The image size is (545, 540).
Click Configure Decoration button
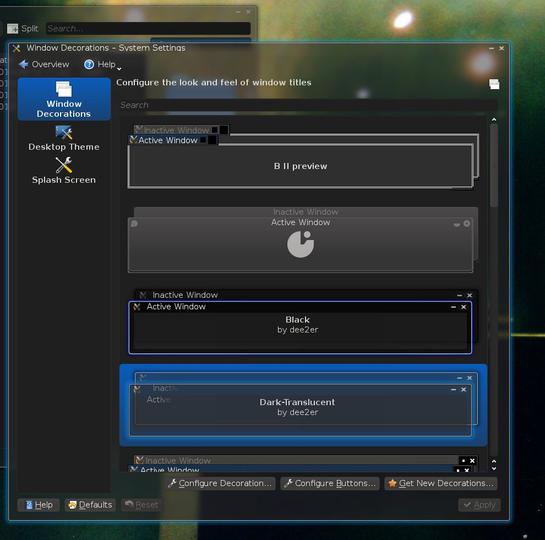tap(221, 483)
